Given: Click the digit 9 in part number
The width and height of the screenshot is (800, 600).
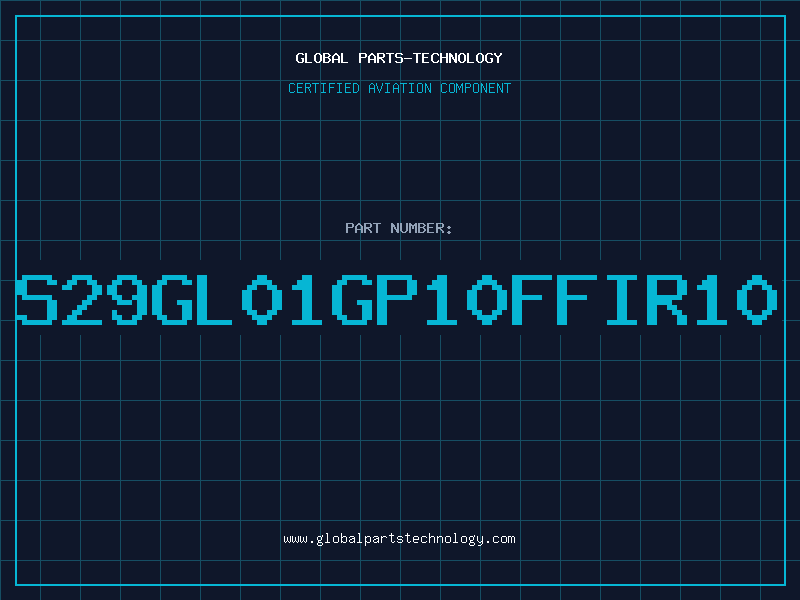Looking at the screenshot, I should click(x=127, y=299).
